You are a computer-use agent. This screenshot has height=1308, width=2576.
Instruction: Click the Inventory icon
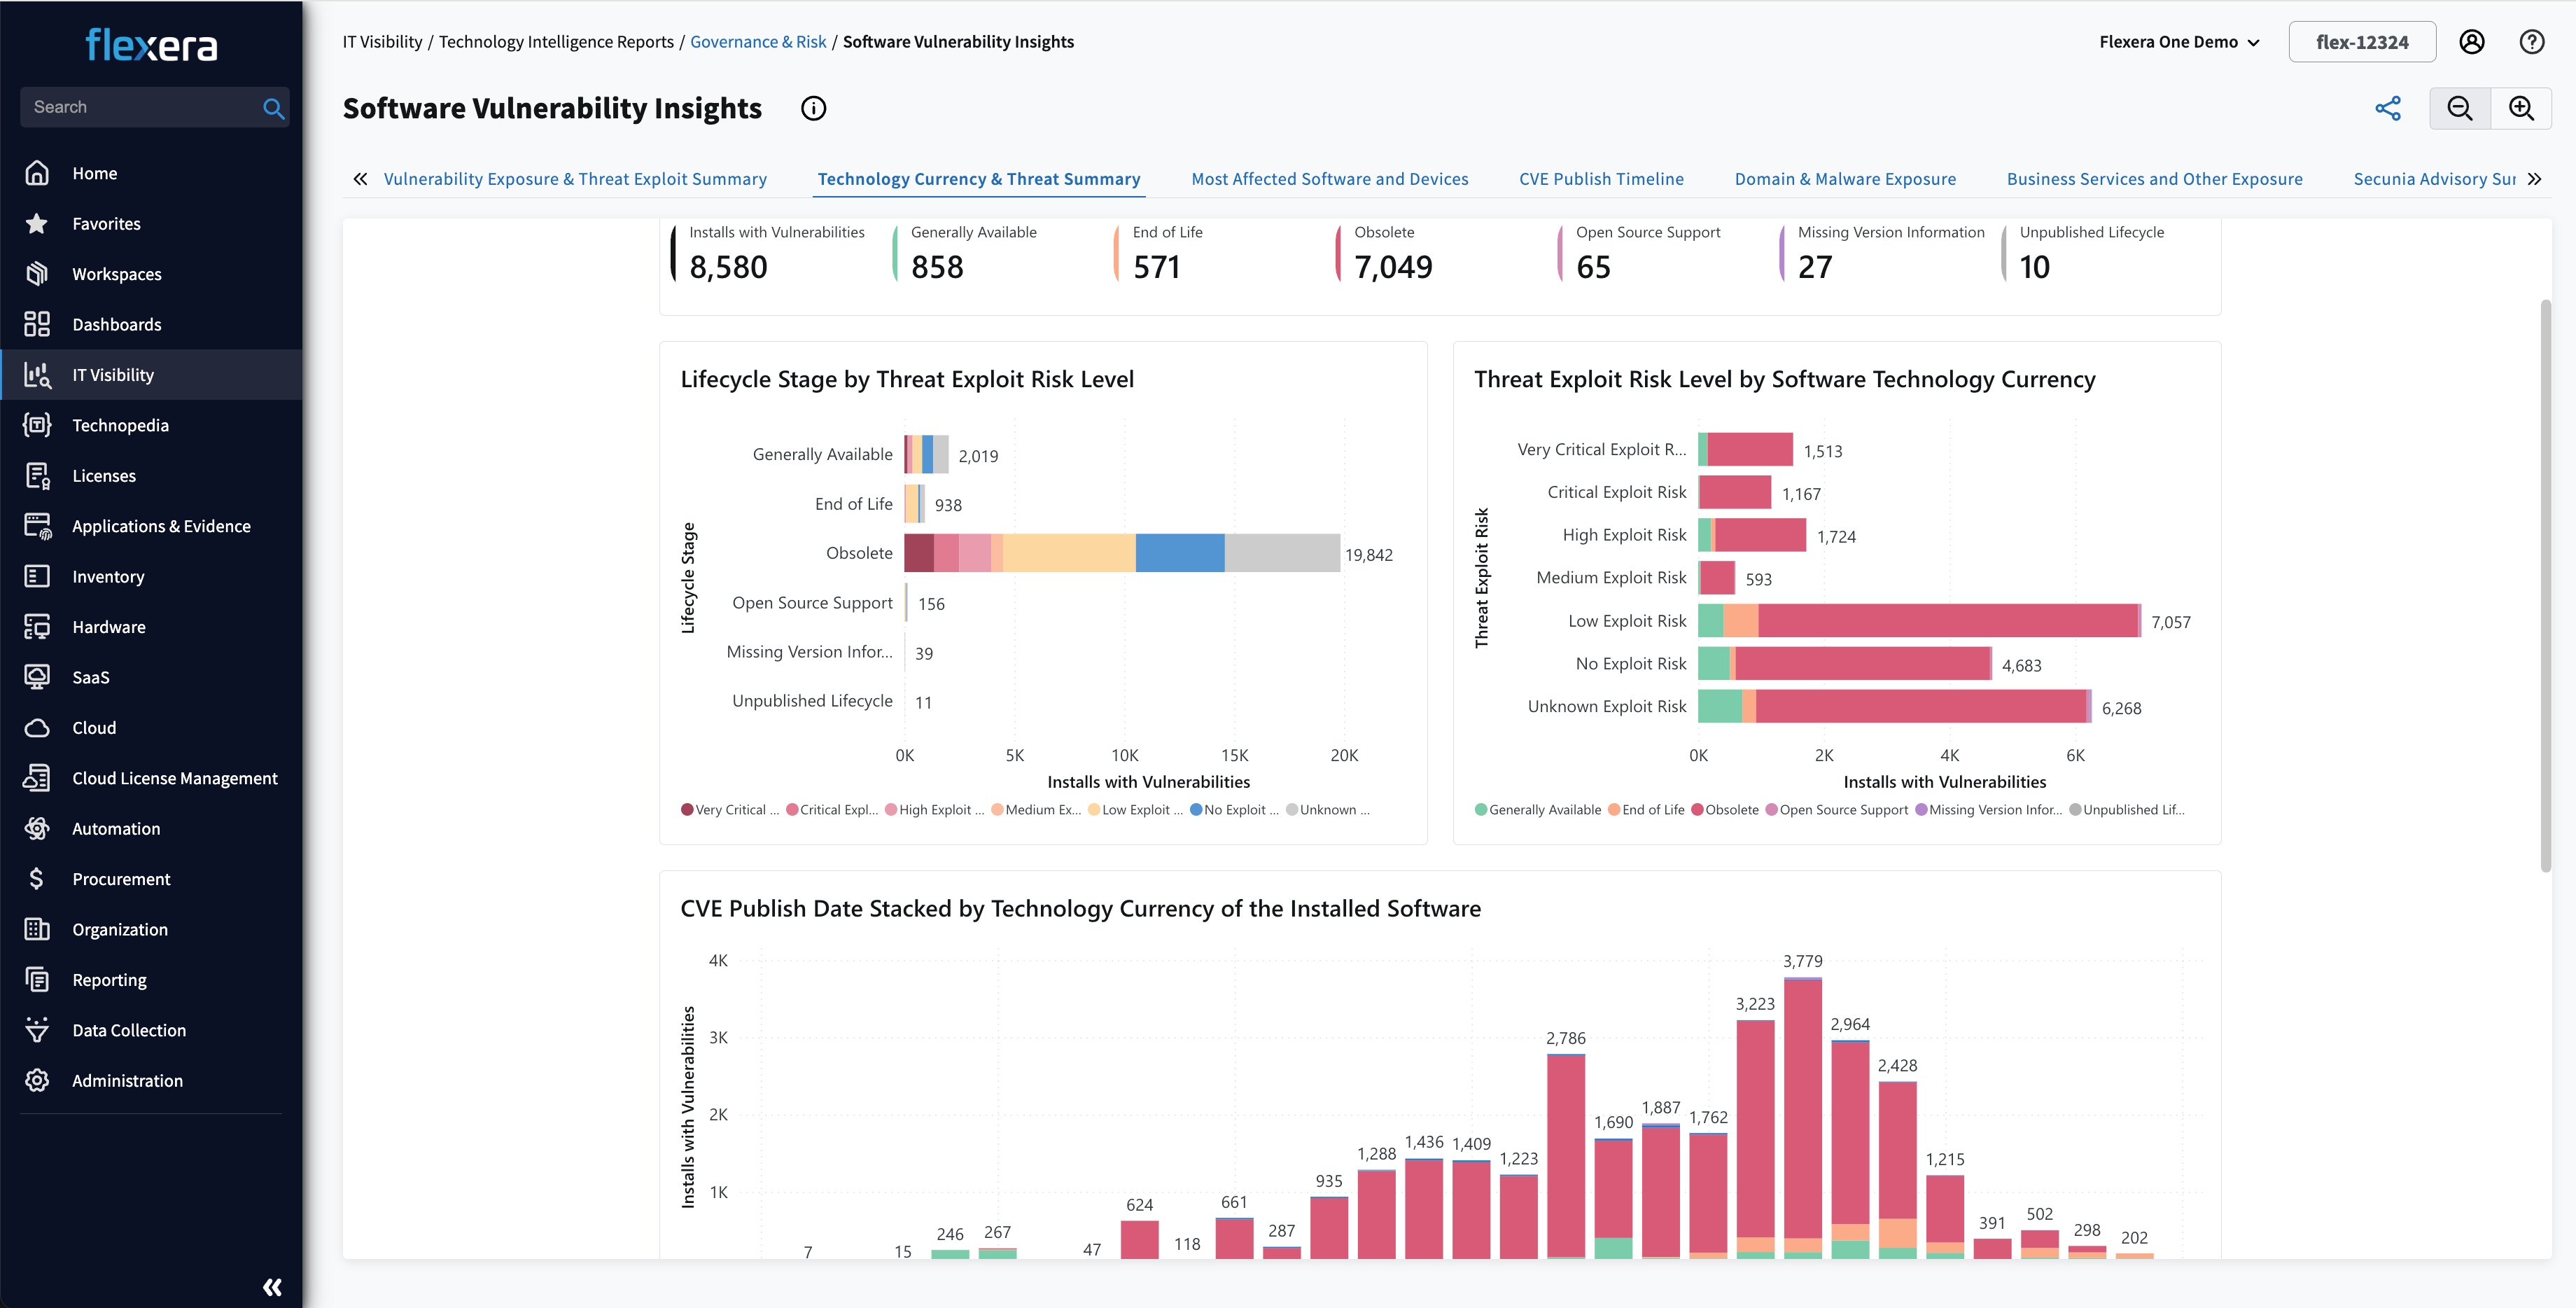pos(37,576)
